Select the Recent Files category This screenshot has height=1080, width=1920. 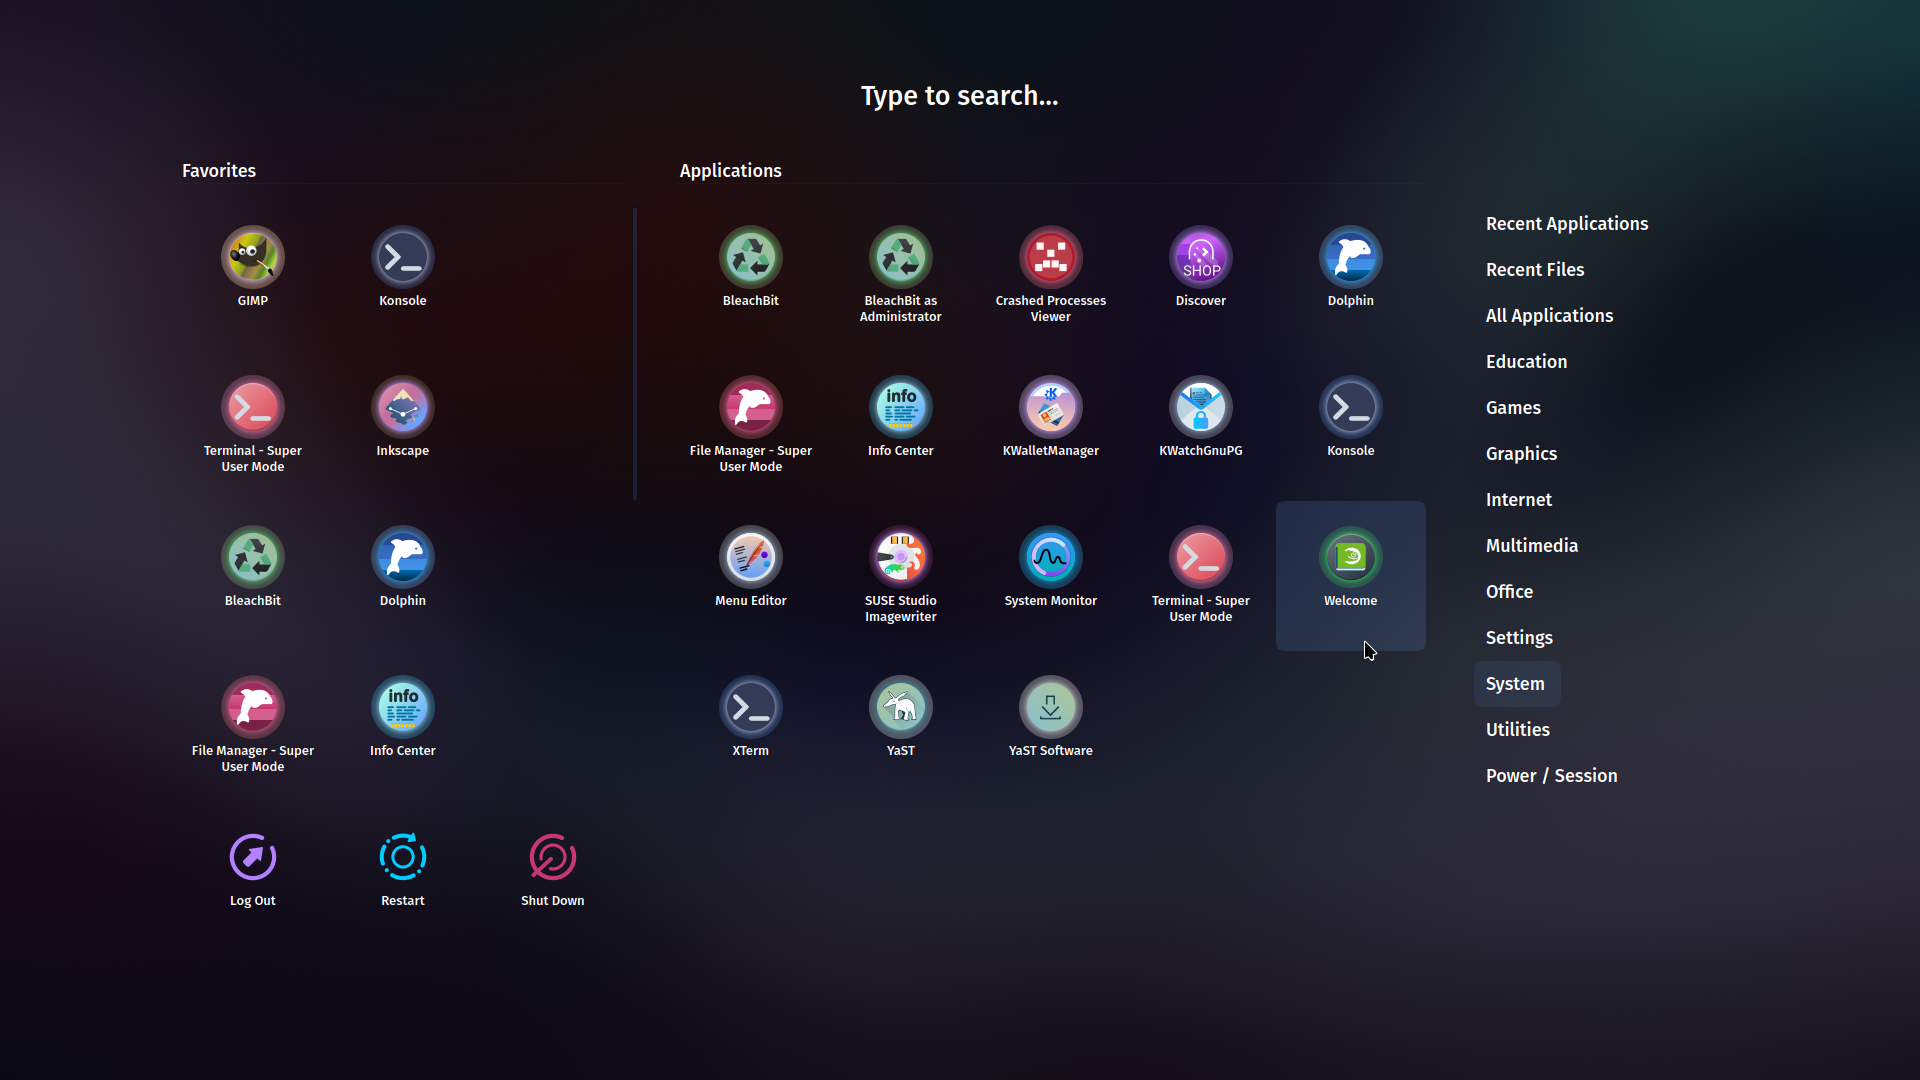coord(1534,270)
